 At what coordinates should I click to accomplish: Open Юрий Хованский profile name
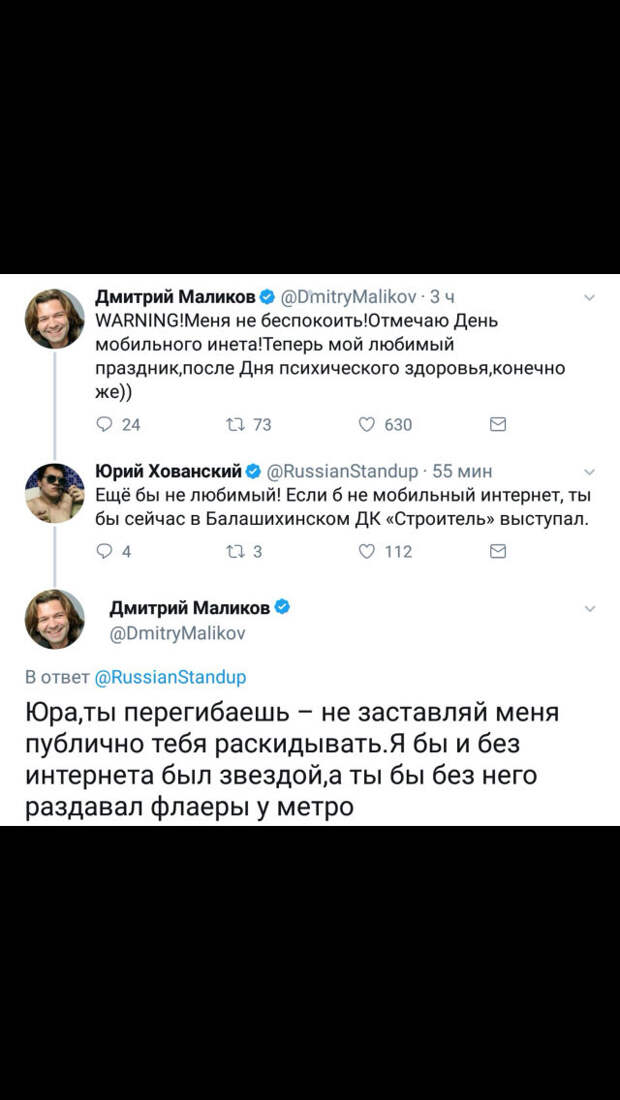tap(168, 470)
